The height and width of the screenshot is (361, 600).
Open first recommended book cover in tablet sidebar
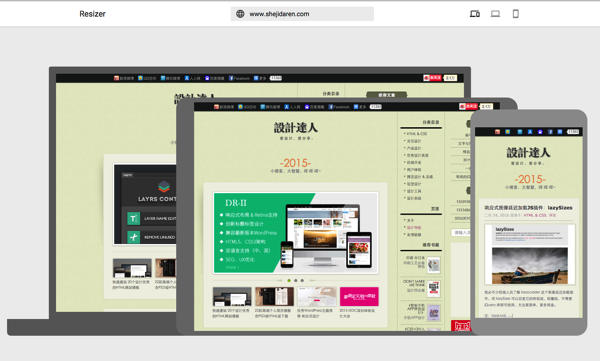click(x=434, y=265)
